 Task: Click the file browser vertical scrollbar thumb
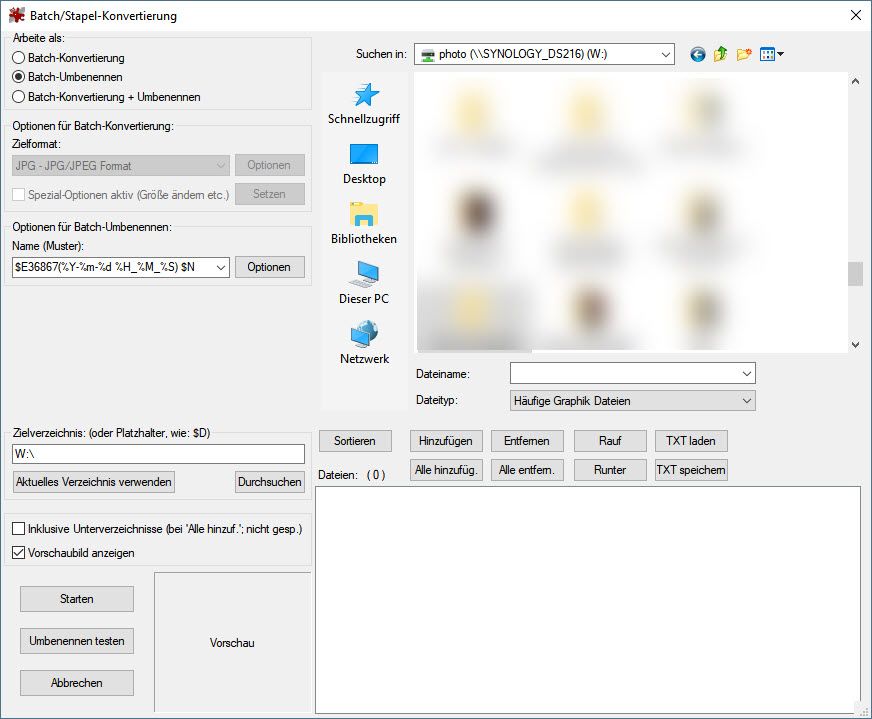[855, 274]
